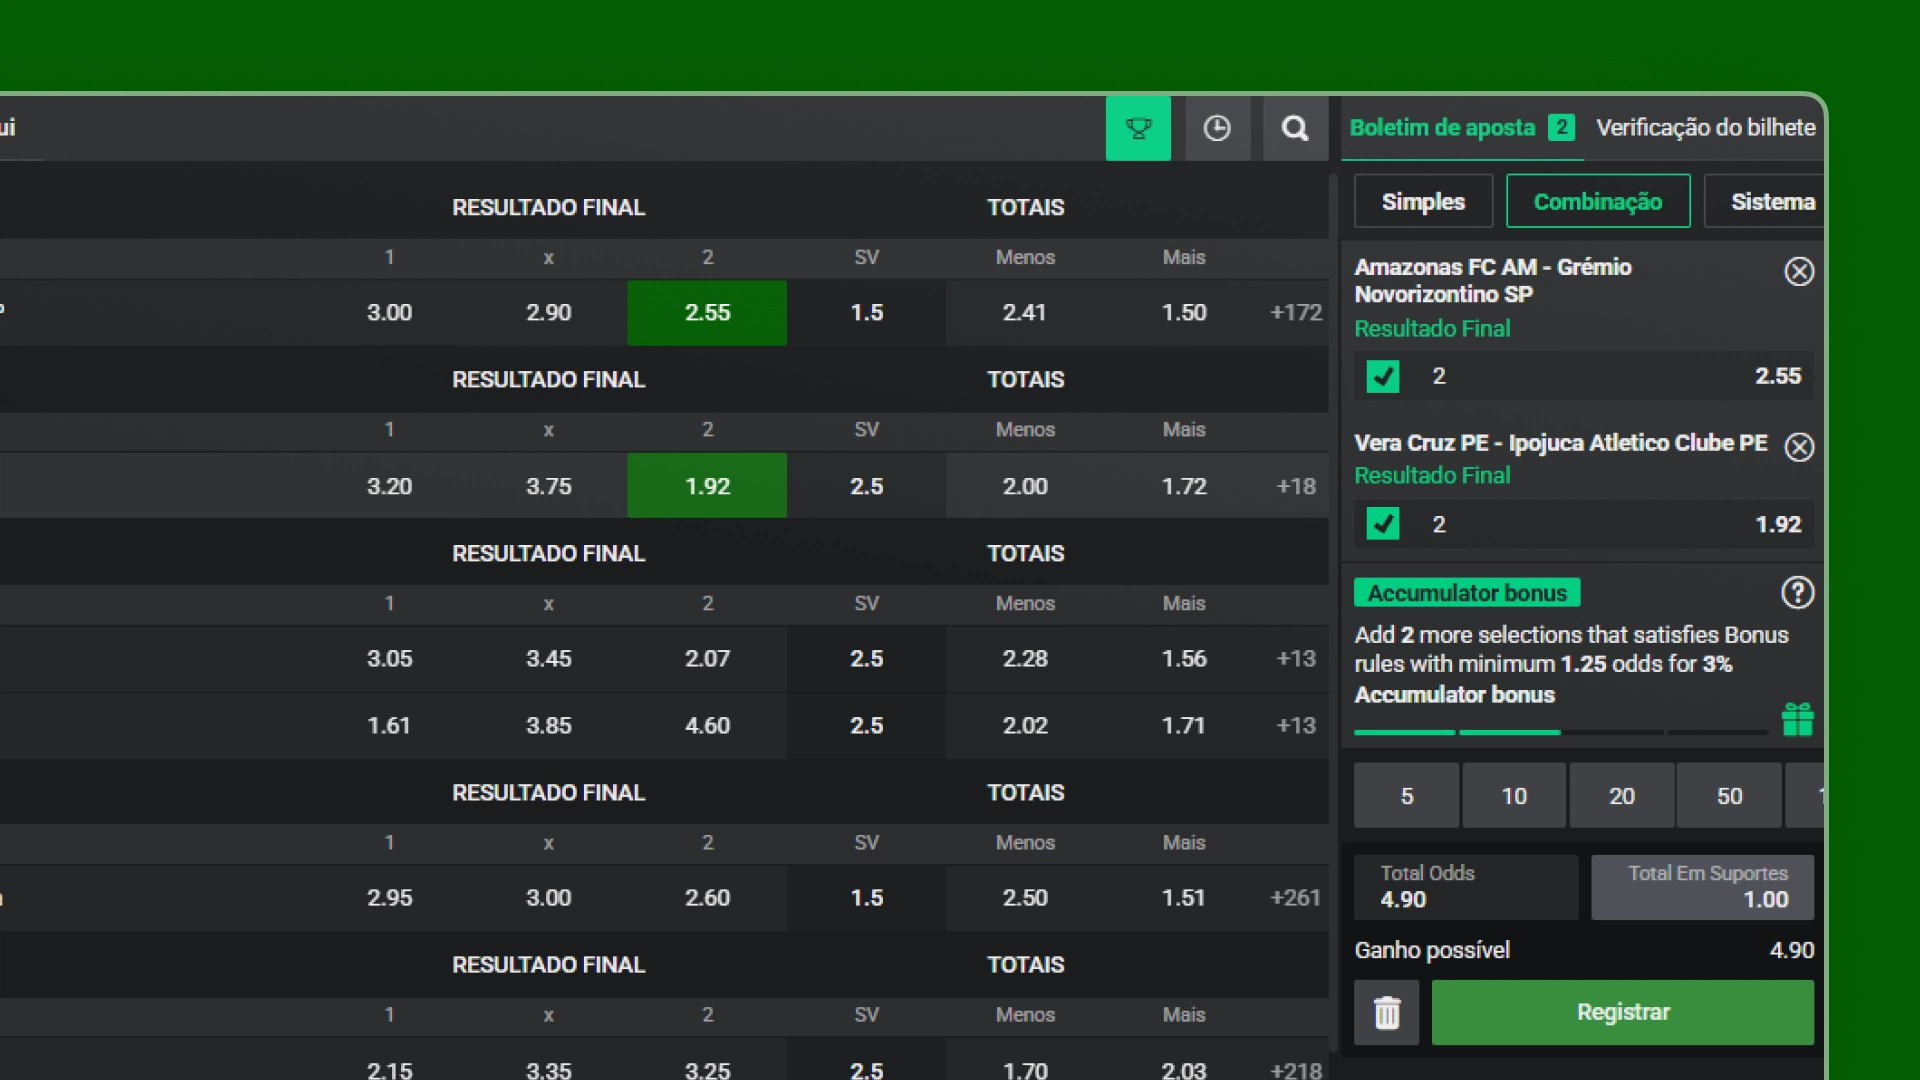The width and height of the screenshot is (1920, 1080).
Task: Click the green gift bonus icon
Action: (x=1797, y=719)
